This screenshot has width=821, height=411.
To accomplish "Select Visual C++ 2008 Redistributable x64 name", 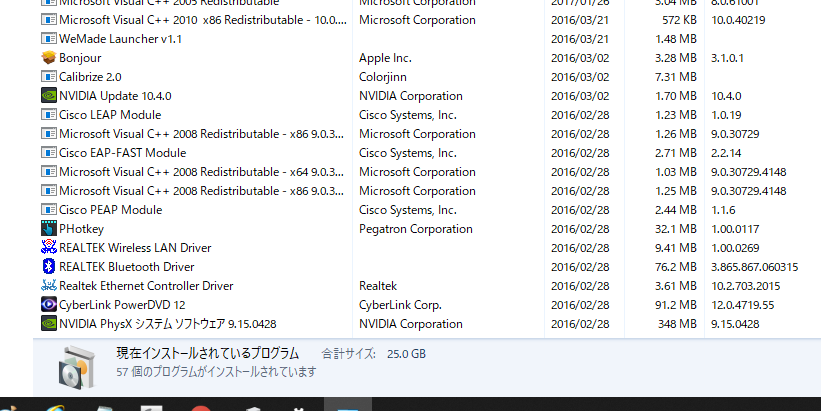I will coord(201,172).
